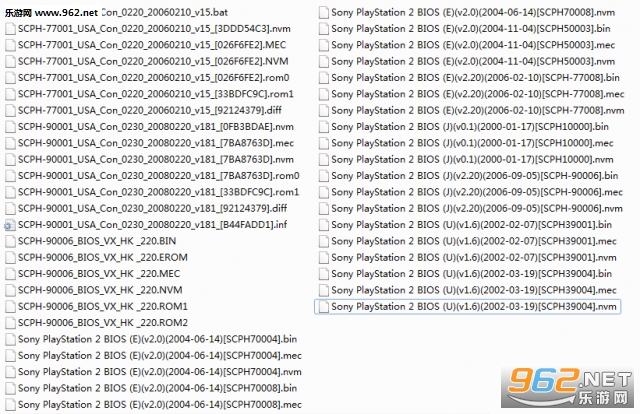Image resolution: width=640 pixels, height=414 pixels.
Task: Select SCPH-90006_BIOS_VX_HK _220.NVM file name
Action: point(100,290)
